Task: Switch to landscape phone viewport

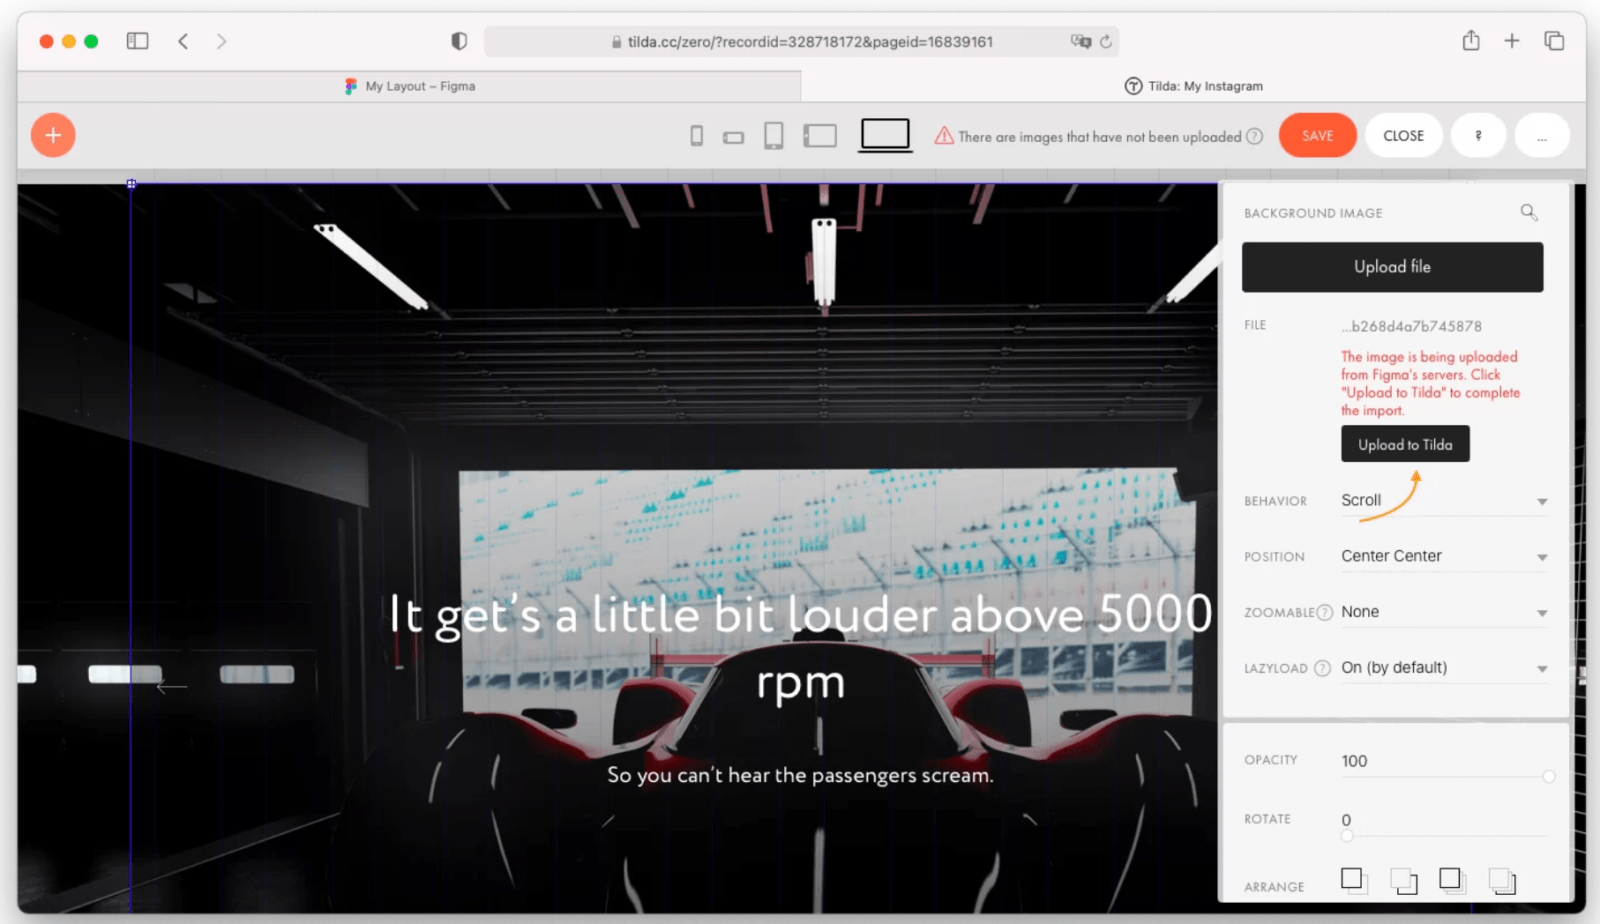Action: [x=733, y=137]
